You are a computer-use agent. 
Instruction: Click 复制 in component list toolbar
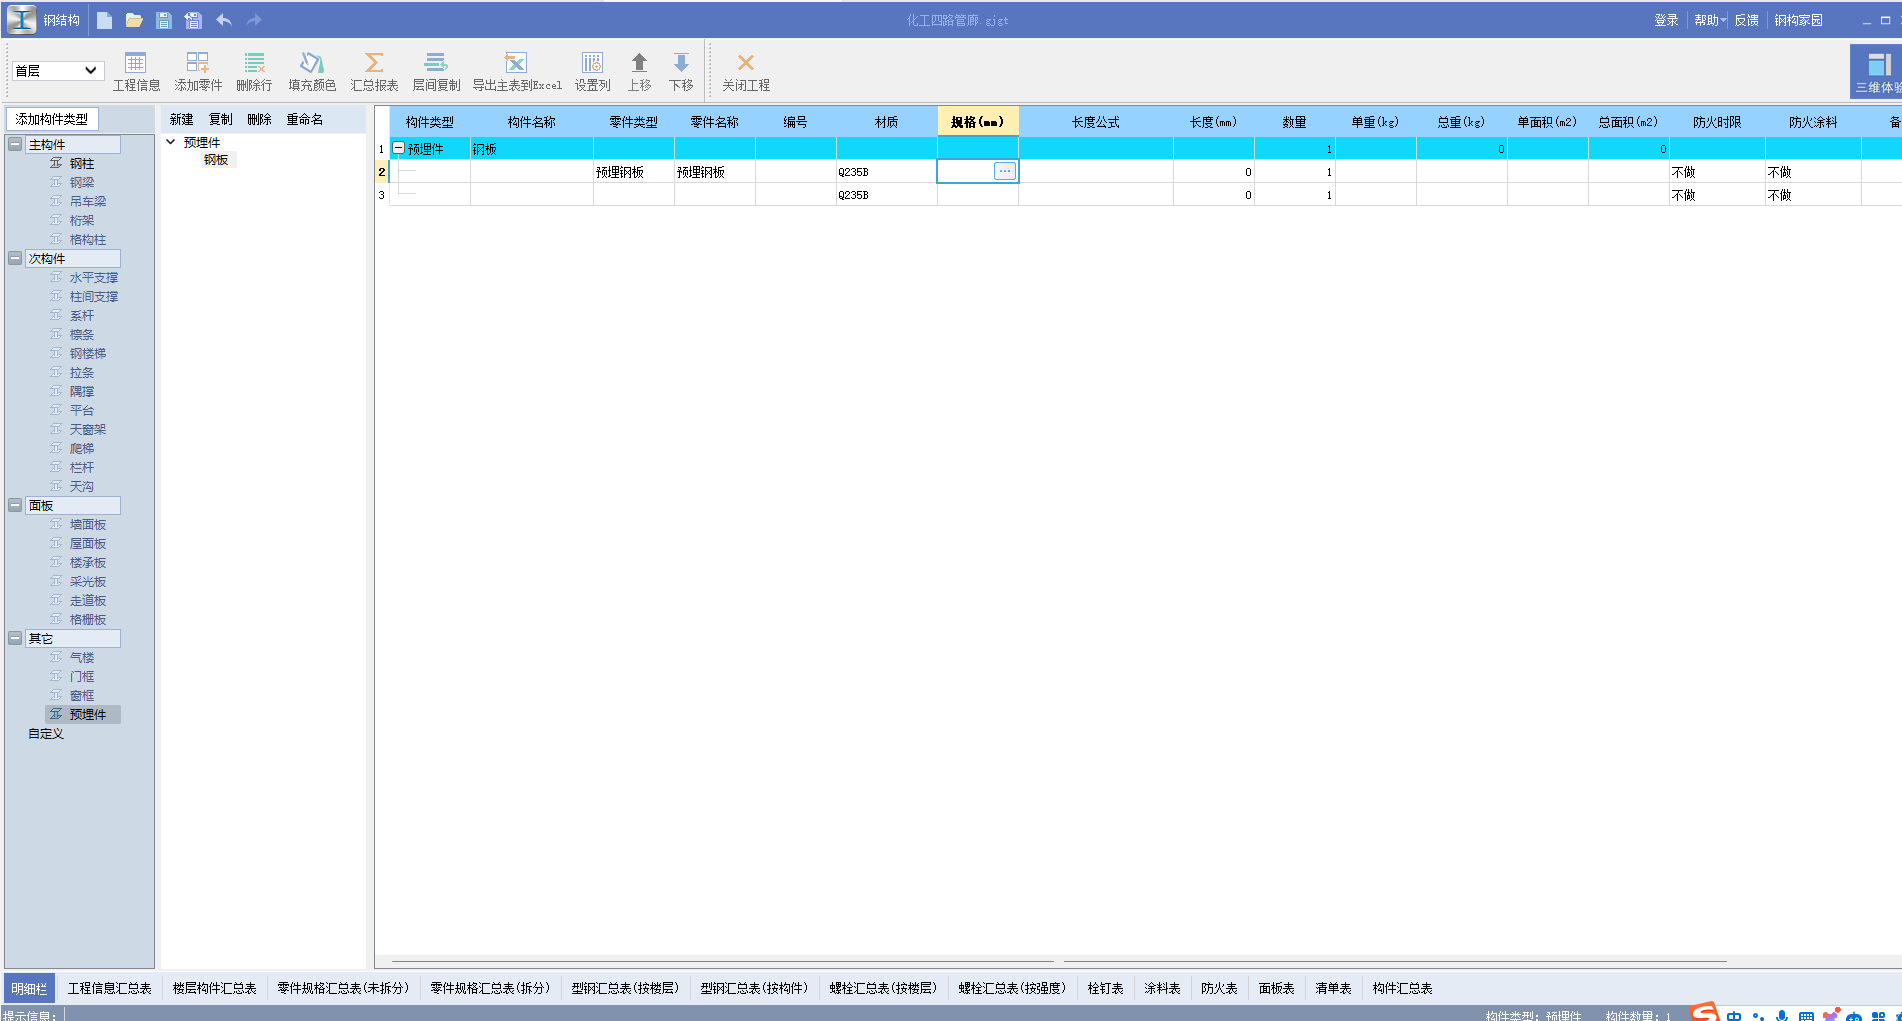[x=221, y=119]
